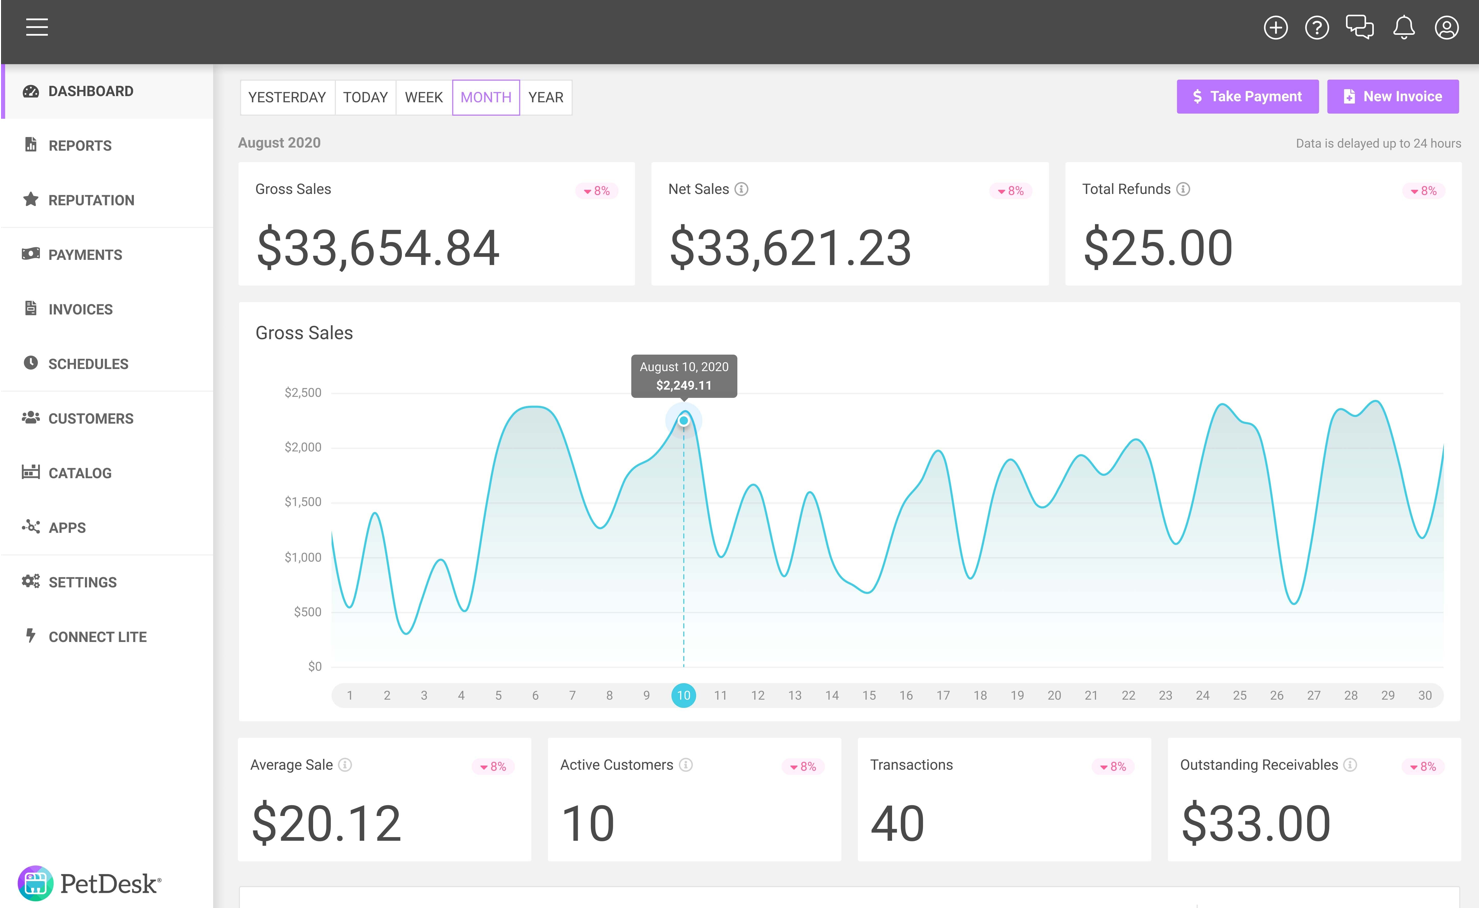Open Settings from the sidebar
Image resolution: width=1479 pixels, height=908 pixels.
point(82,582)
